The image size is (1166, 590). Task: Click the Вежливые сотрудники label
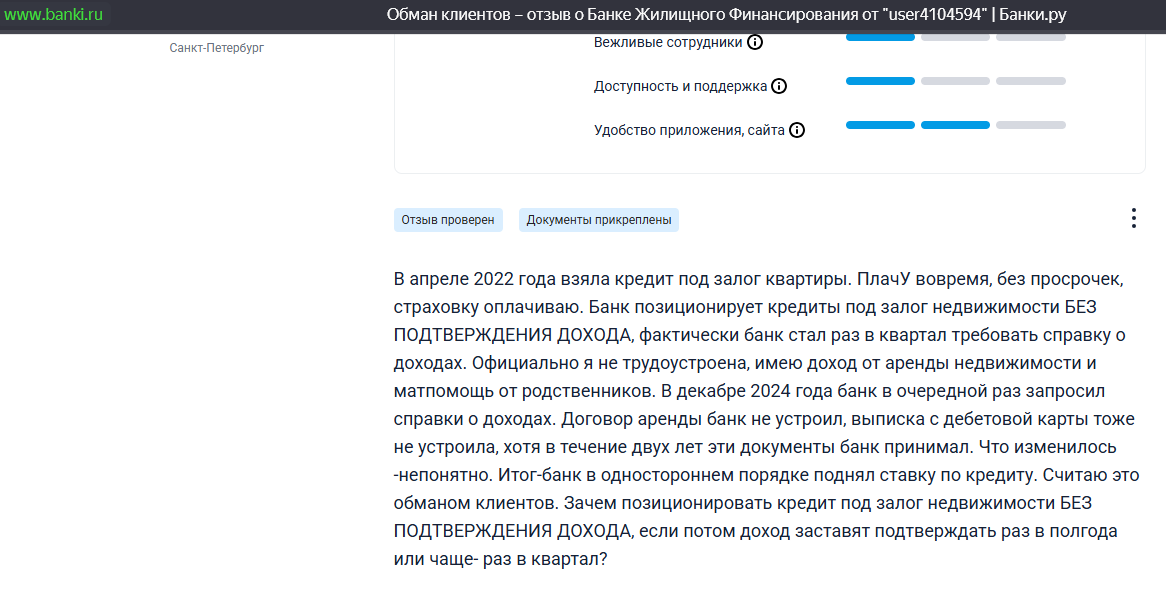(x=668, y=42)
